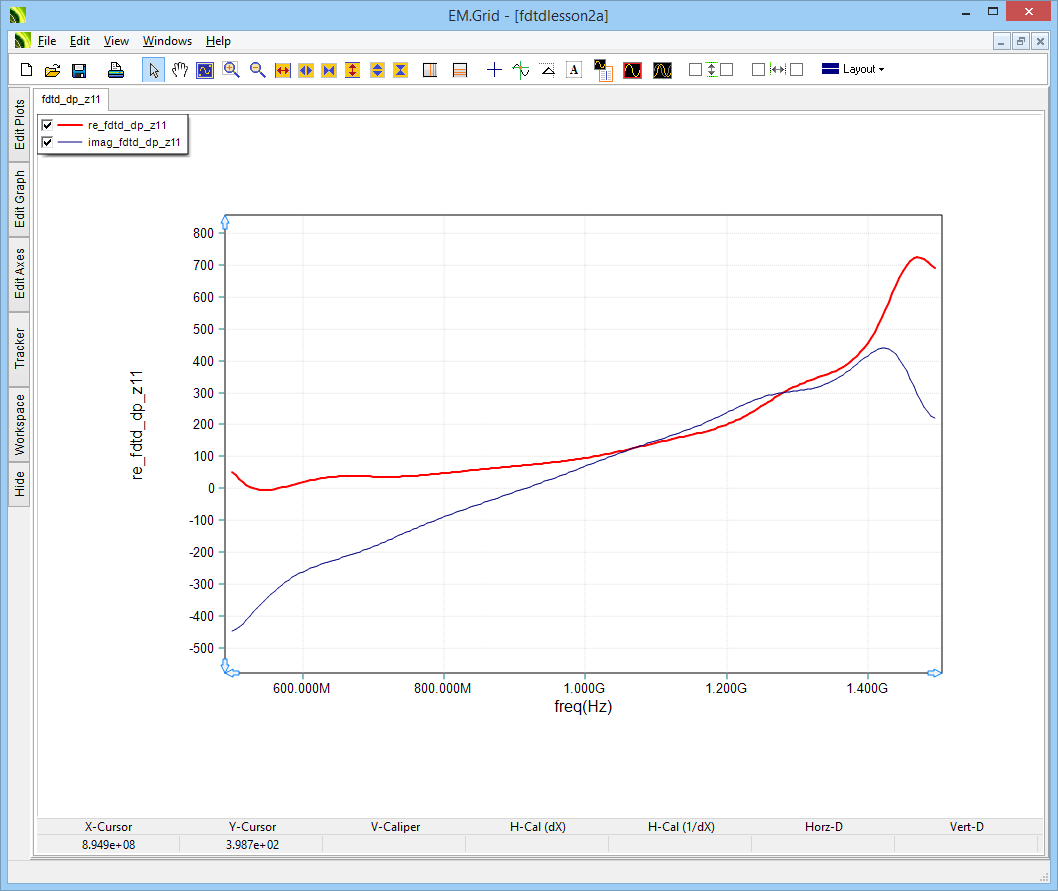
Task: Activate the crosshair cursor tool
Action: coord(494,70)
